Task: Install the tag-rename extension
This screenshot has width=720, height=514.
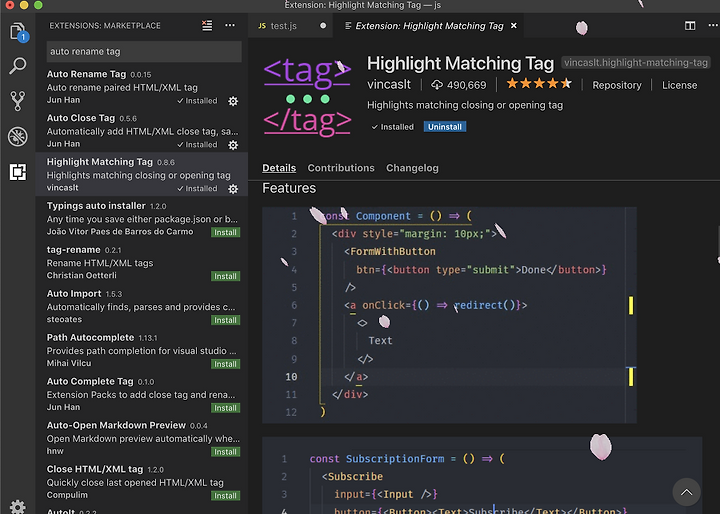Action: click(x=225, y=276)
